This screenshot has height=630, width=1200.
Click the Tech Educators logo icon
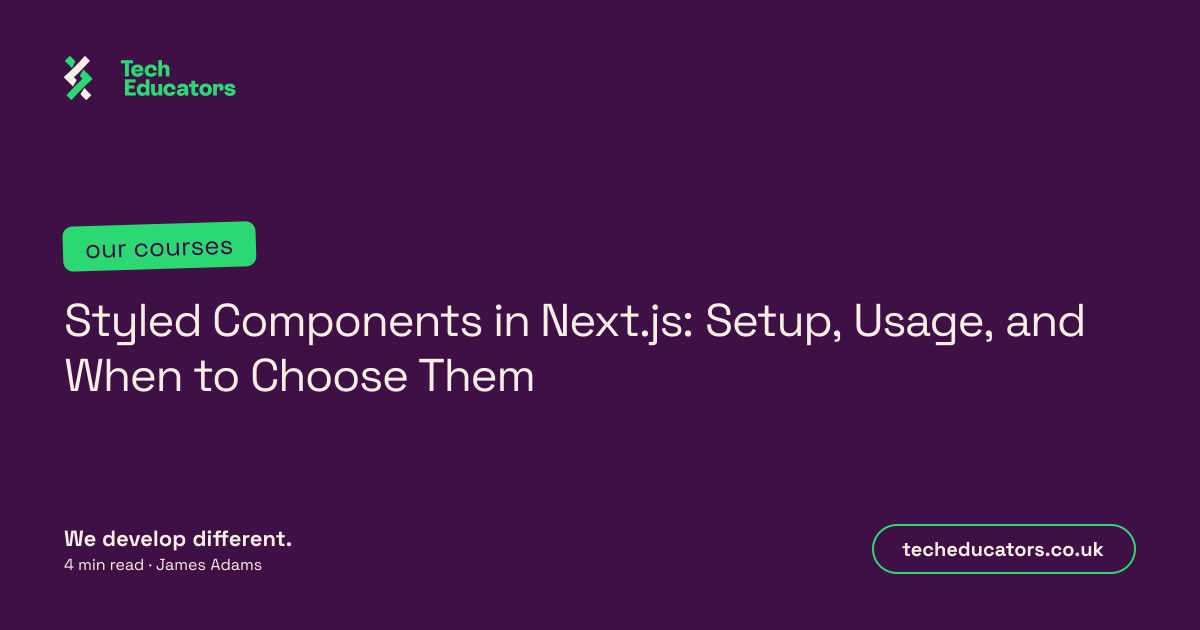point(78,78)
